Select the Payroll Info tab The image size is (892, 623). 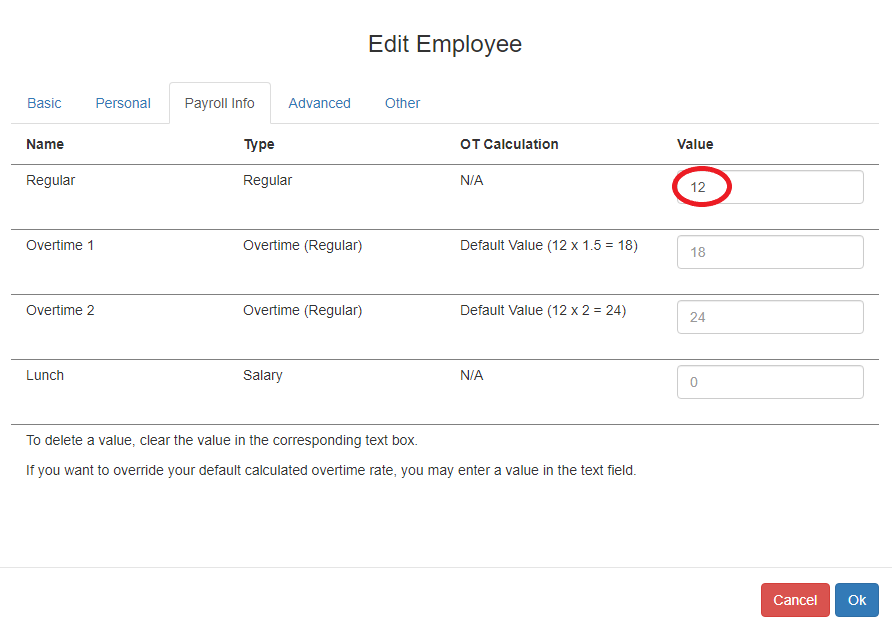click(219, 103)
